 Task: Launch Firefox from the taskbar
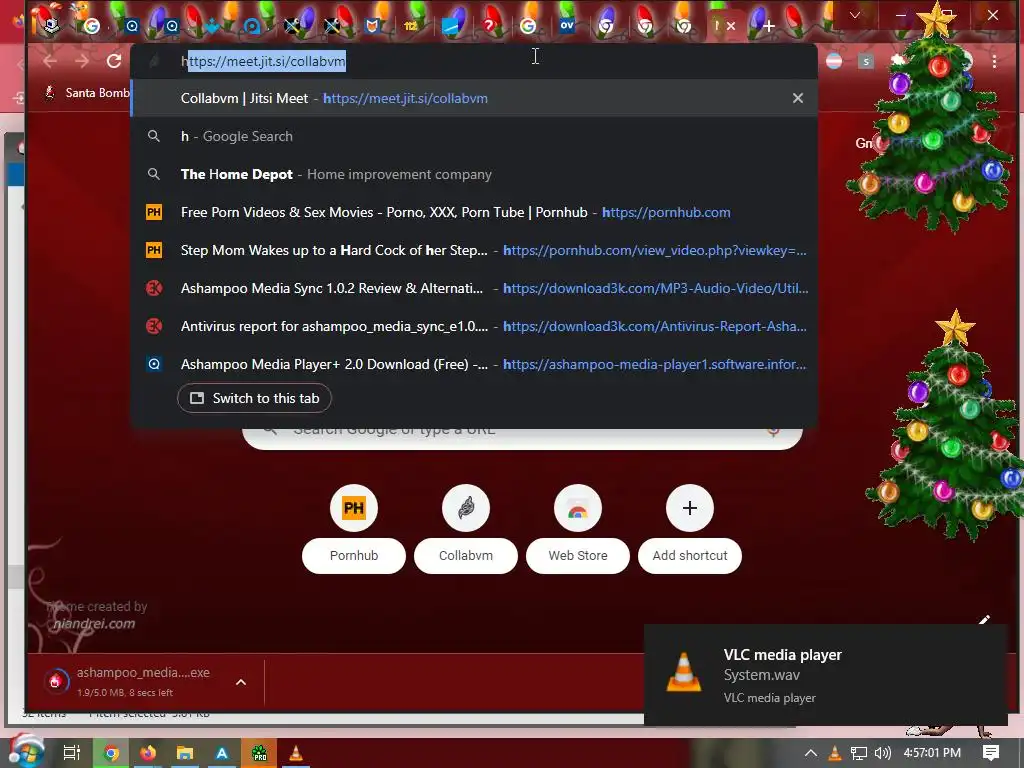pos(148,754)
